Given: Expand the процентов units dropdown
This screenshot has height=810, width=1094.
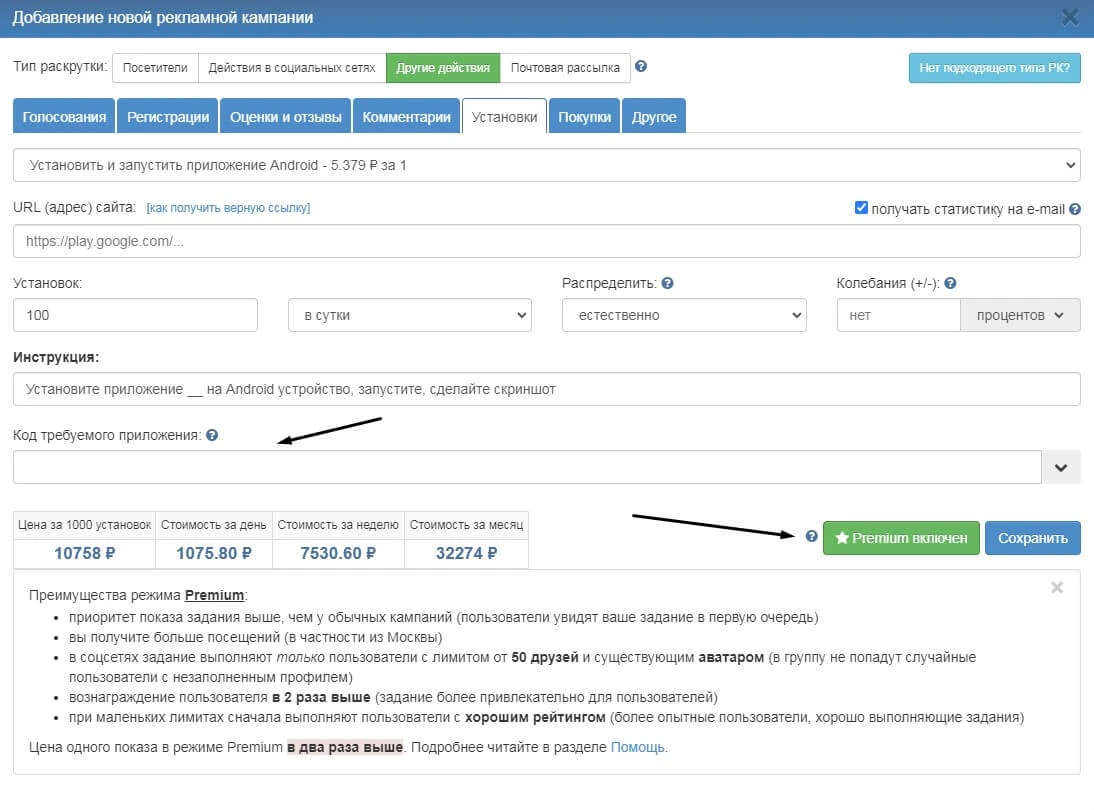Looking at the screenshot, I should pyautogui.click(x=1020, y=315).
